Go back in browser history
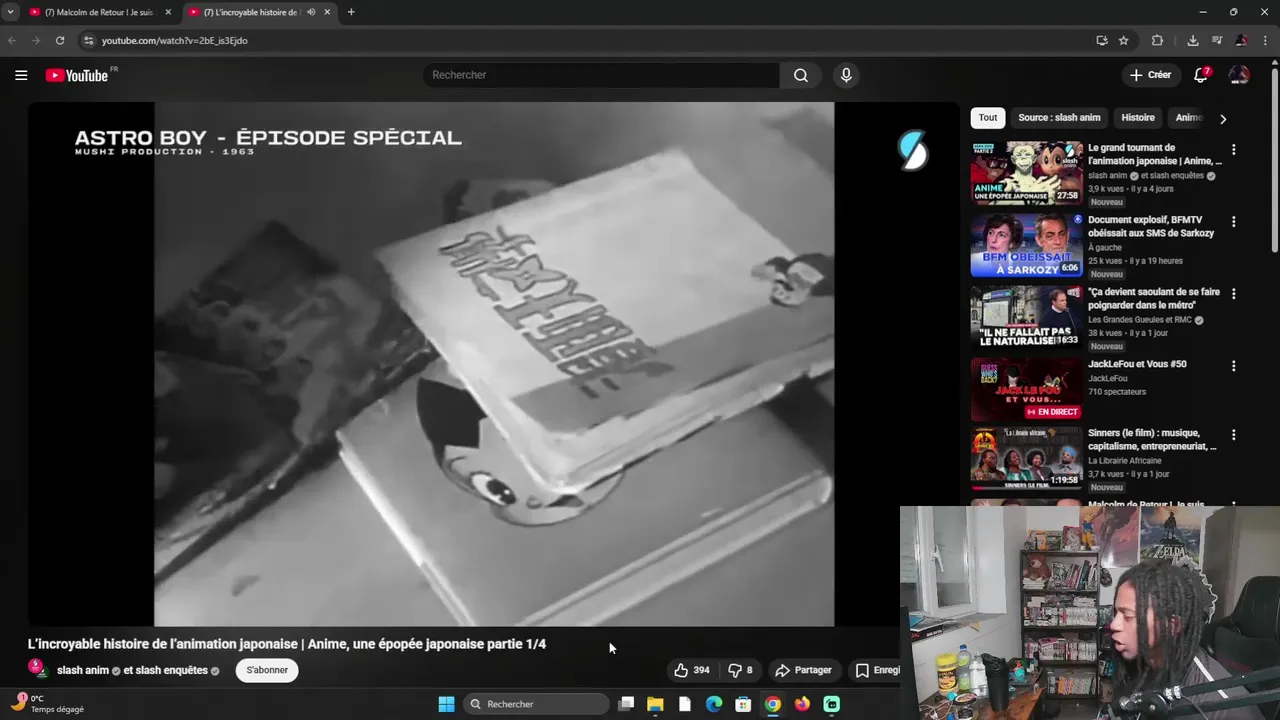This screenshot has width=1280, height=720. (12, 40)
